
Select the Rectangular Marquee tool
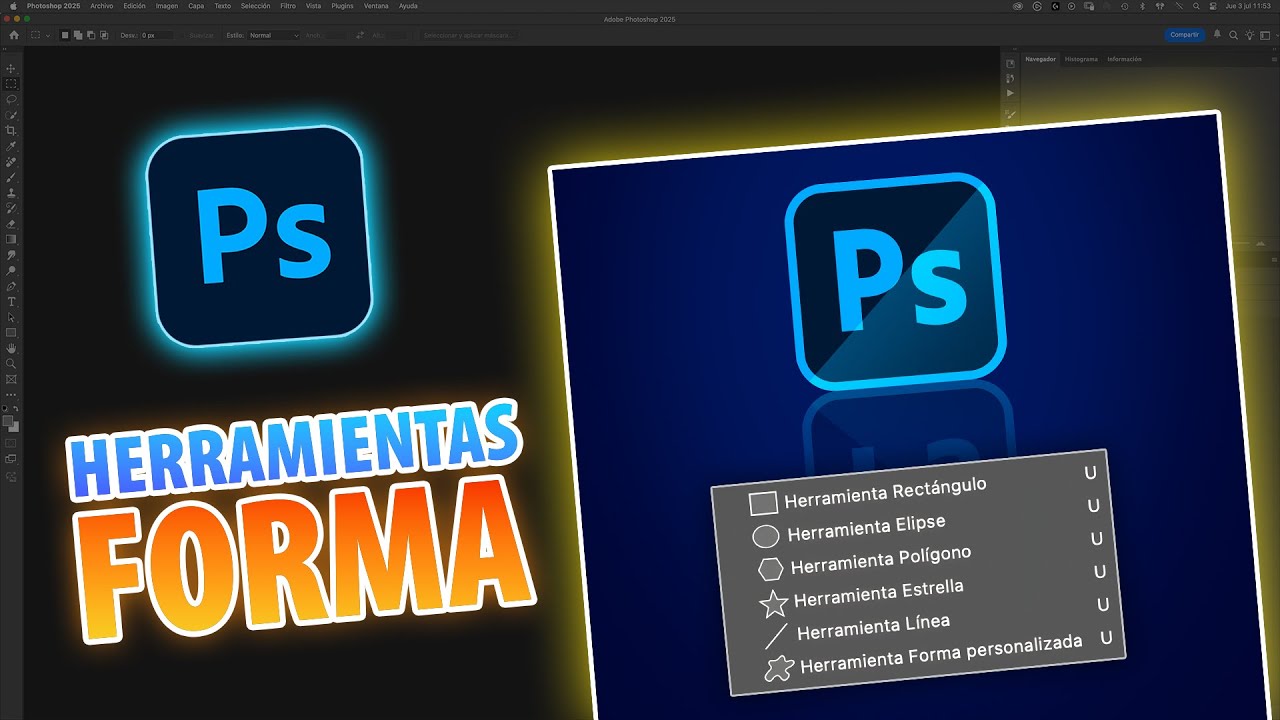tap(11, 84)
